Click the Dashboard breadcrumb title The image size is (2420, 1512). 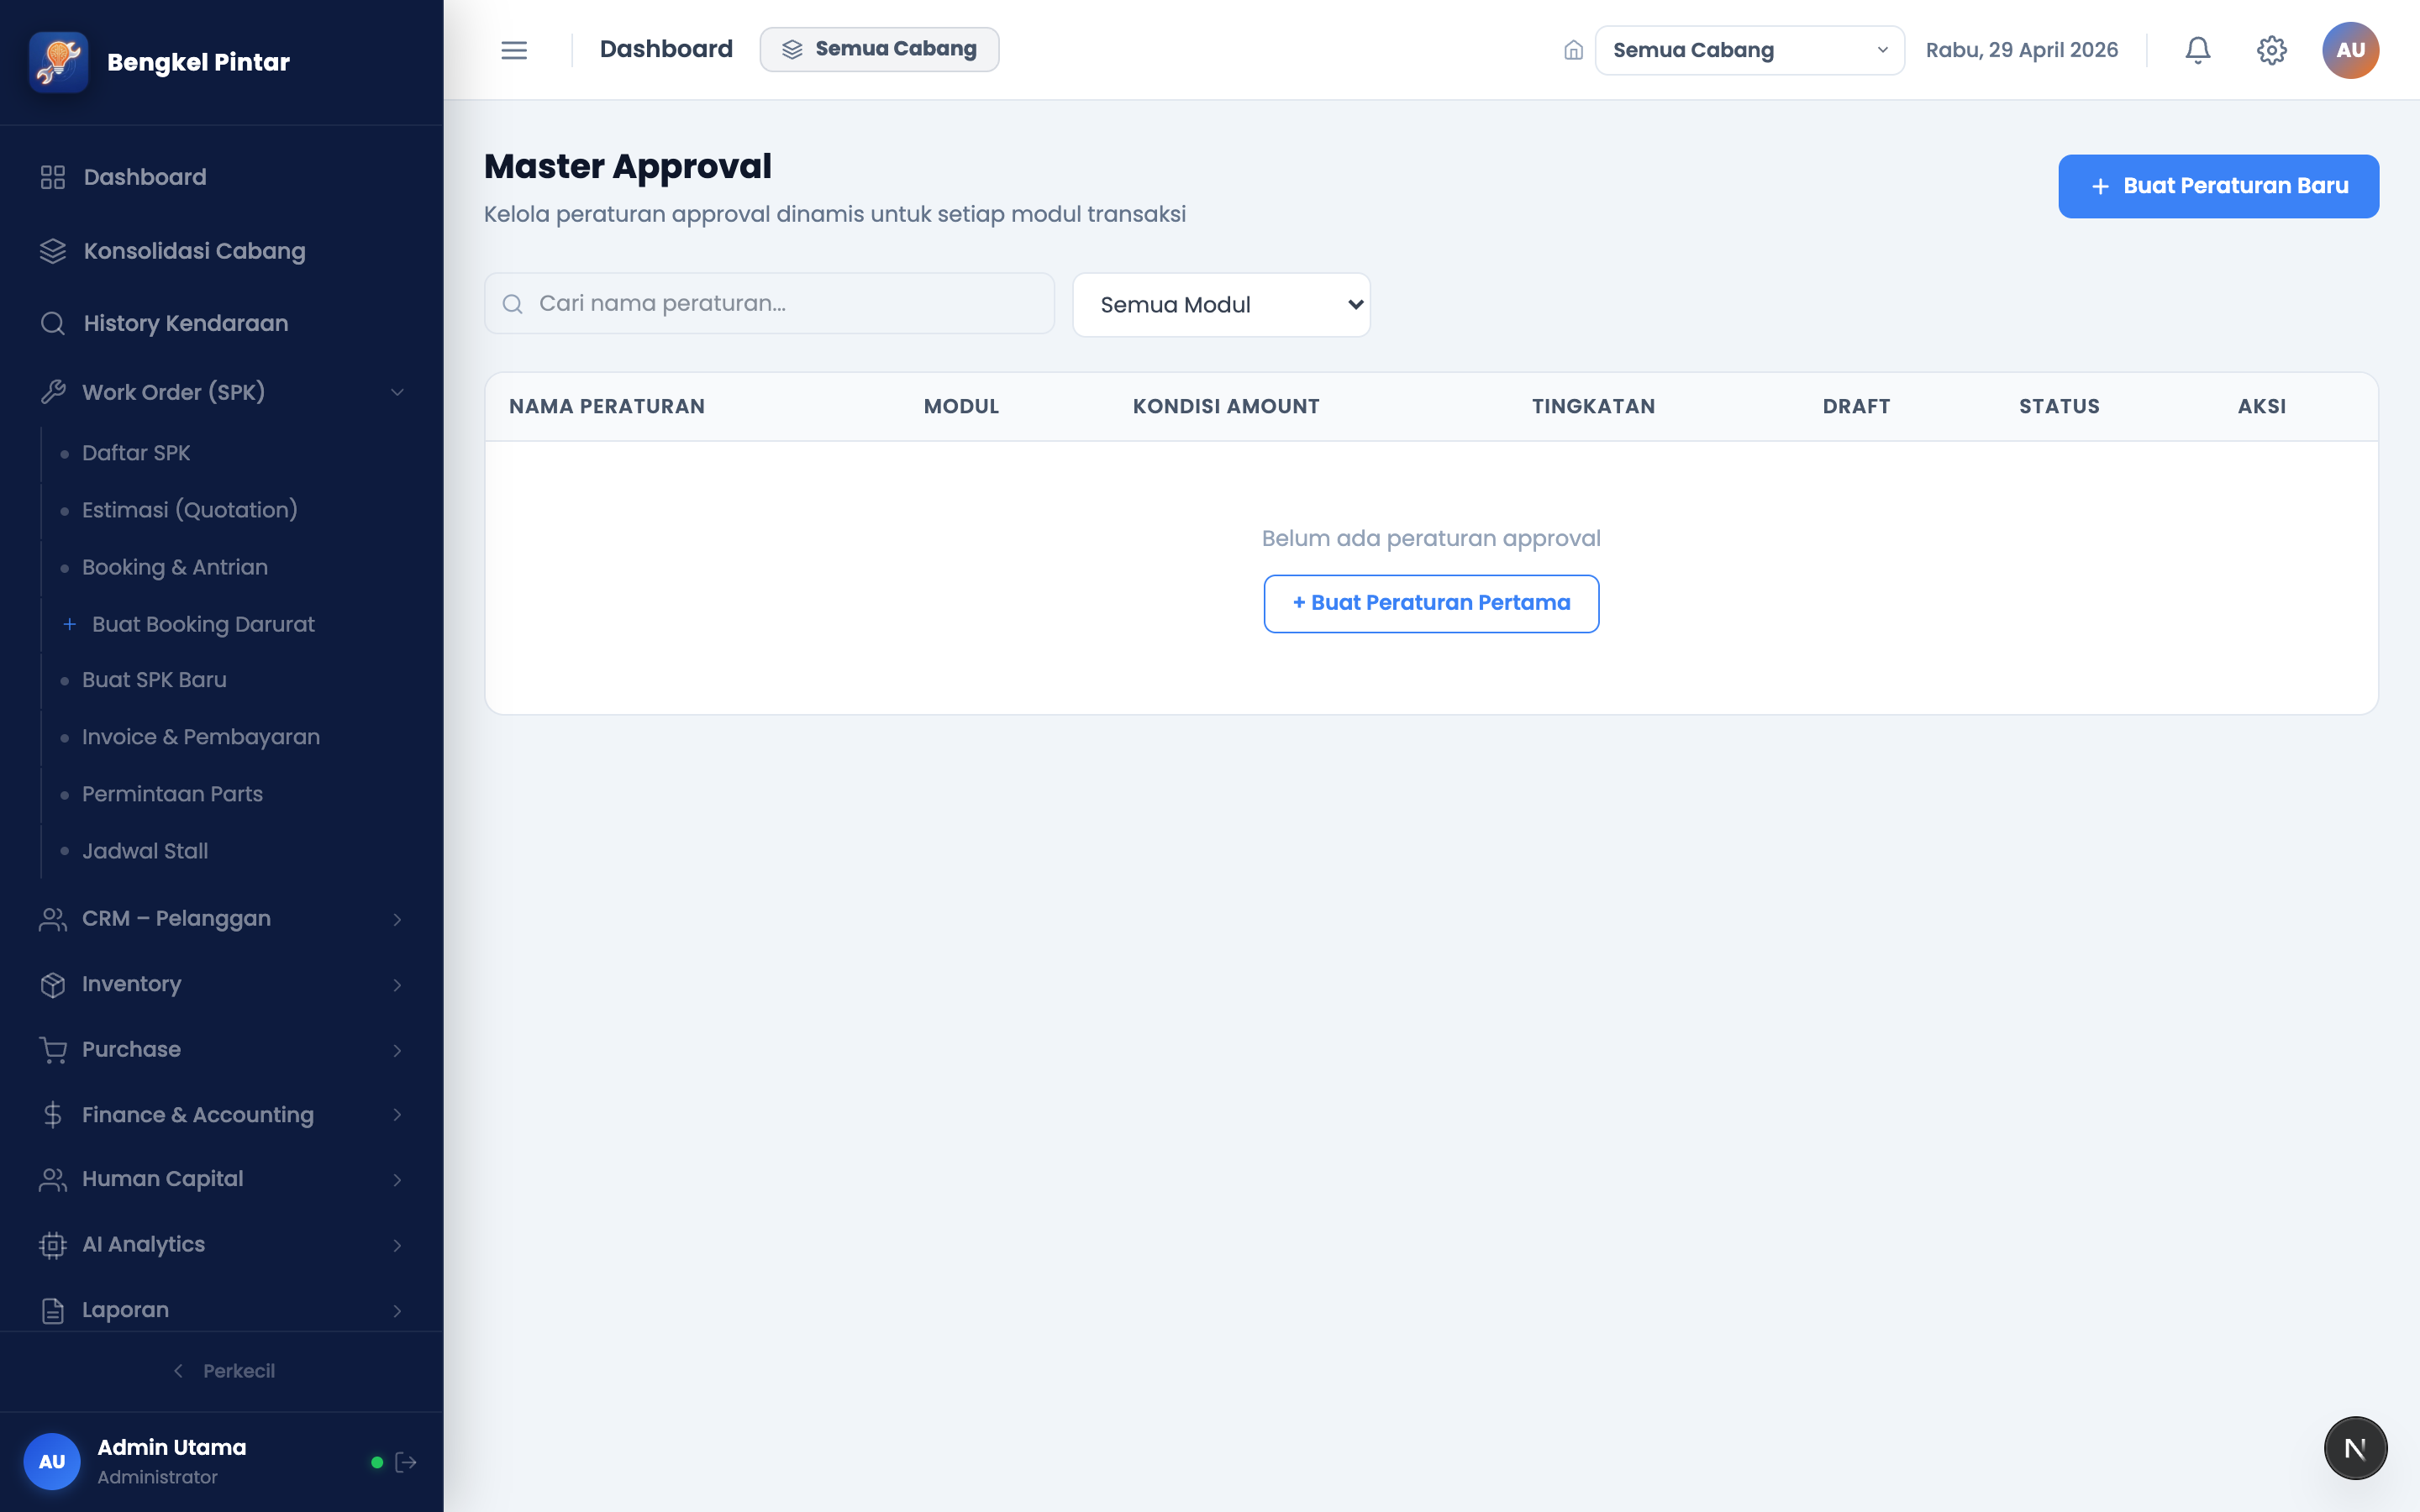coord(666,49)
